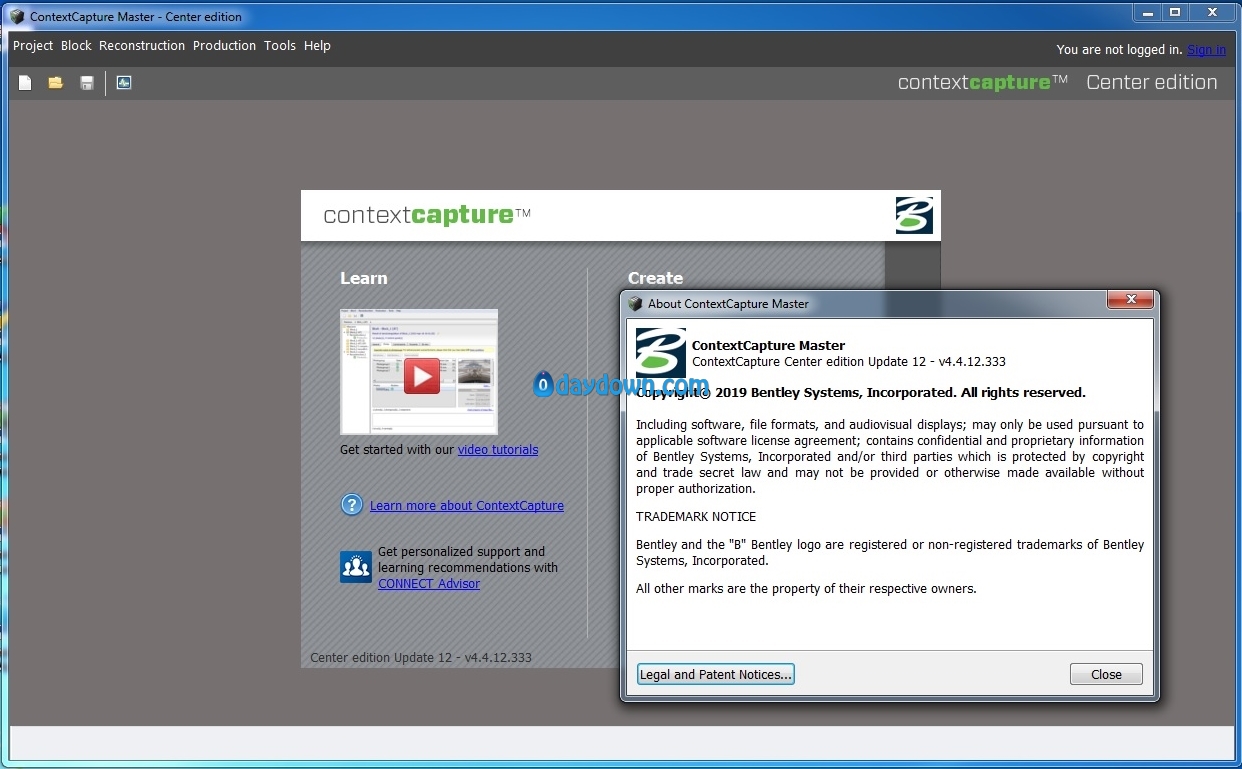Image resolution: width=1242 pixels, height=769 pixels.
Task: Click the Learn heading on the welcome page
Action: pos(364,278)
